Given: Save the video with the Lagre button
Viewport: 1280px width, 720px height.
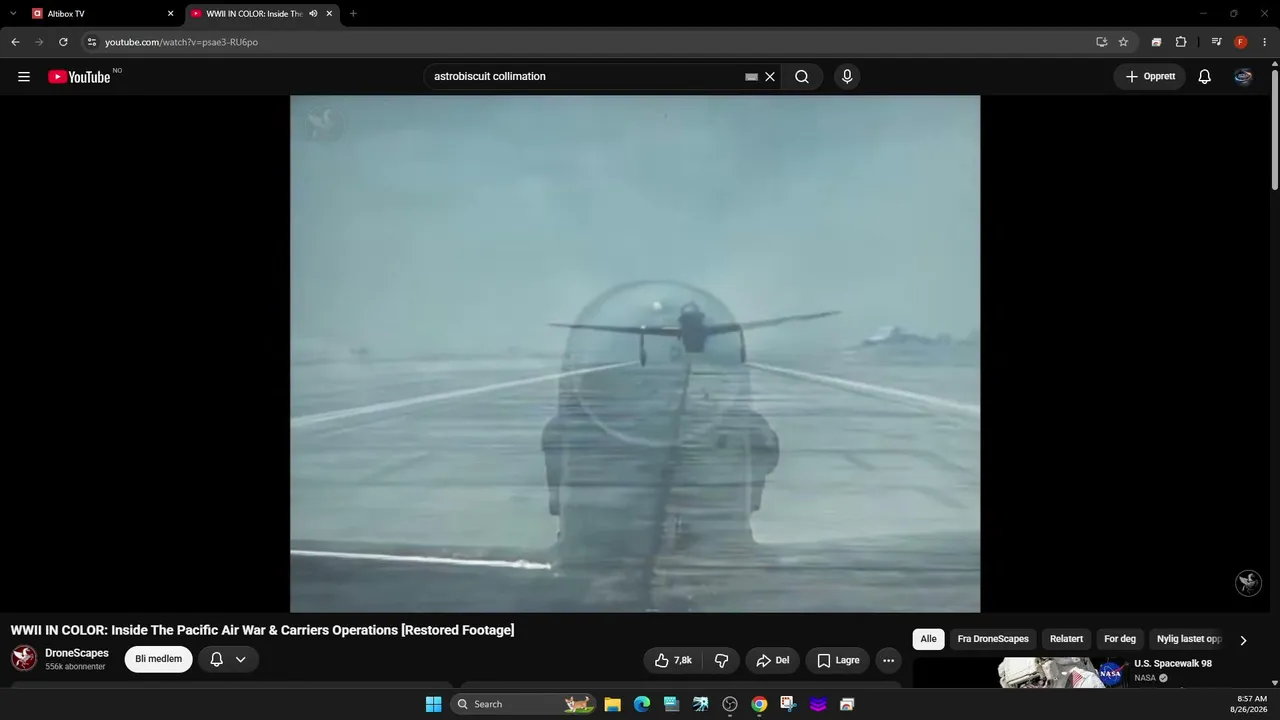Looking at the screenshot, I should tap(838, 660).
